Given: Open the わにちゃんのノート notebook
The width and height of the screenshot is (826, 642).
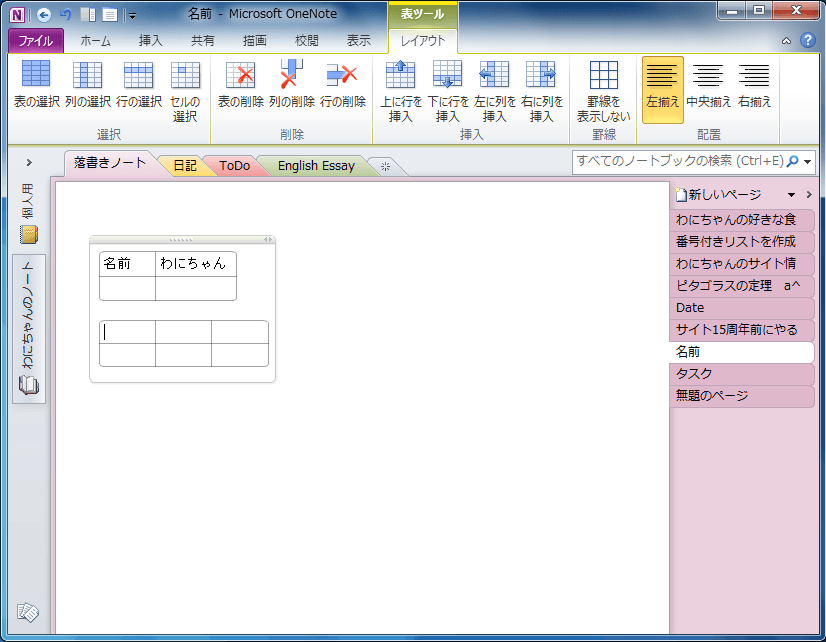Looking at the screenshot, I should (x=28, y=329).
